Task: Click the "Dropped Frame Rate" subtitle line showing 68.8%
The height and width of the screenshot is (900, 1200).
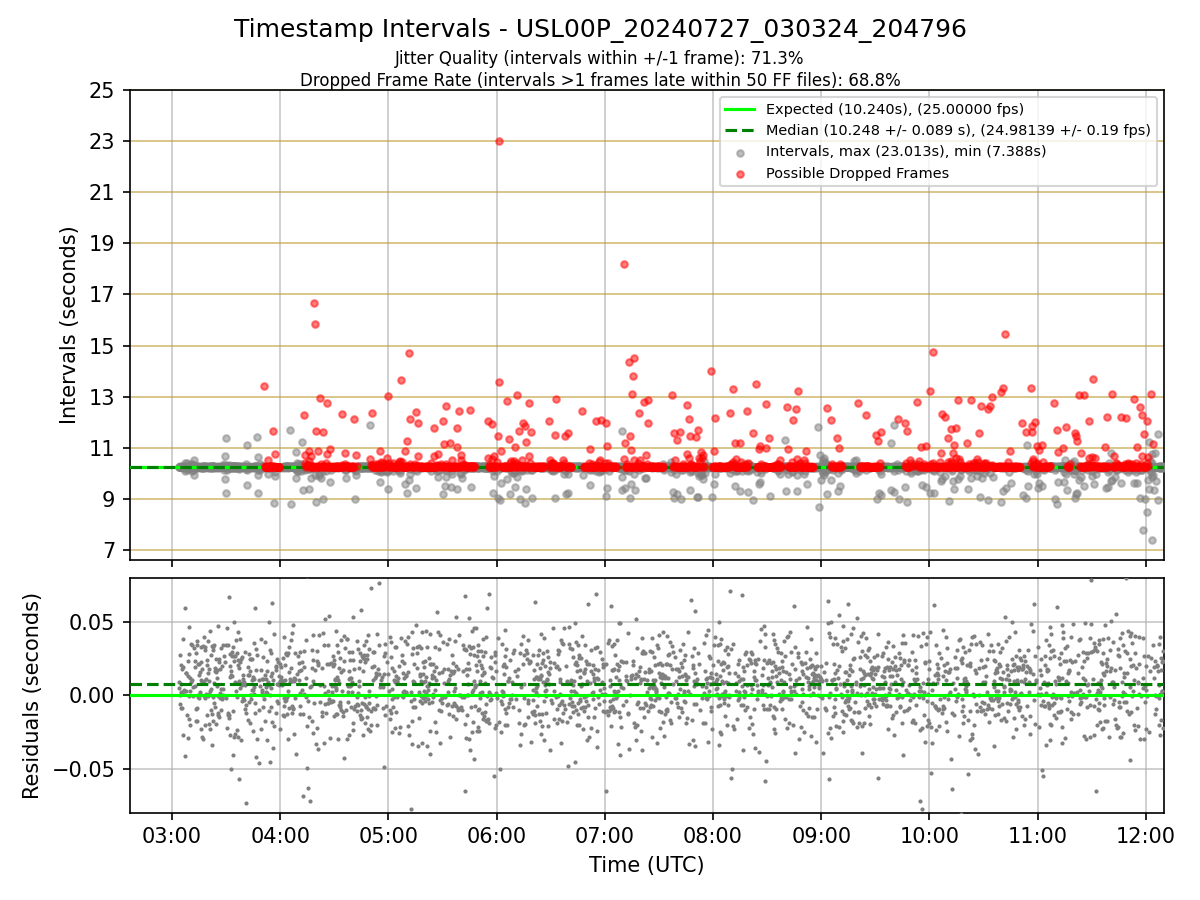Action: coord(600,80)
